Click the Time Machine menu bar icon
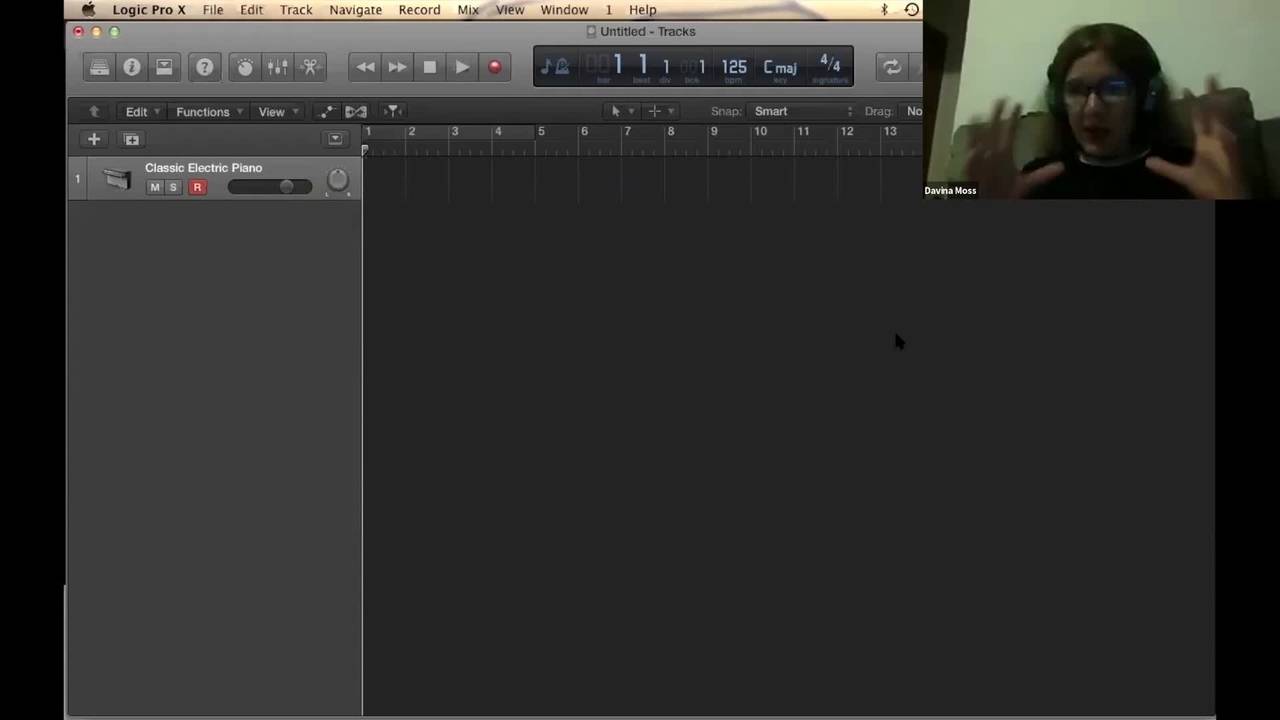The width and height of the screenshot is (1280, 720). click(911, 10)
